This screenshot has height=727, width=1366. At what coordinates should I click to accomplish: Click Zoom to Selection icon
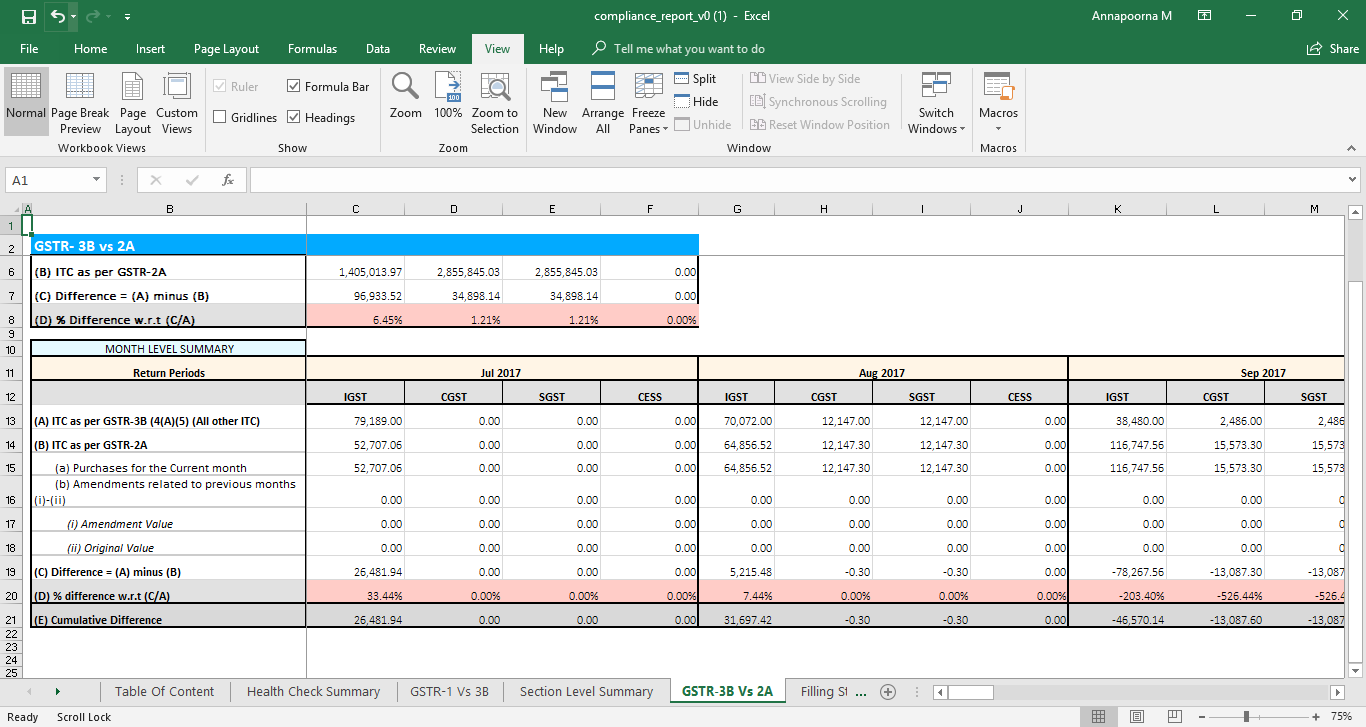click(494, 100)
